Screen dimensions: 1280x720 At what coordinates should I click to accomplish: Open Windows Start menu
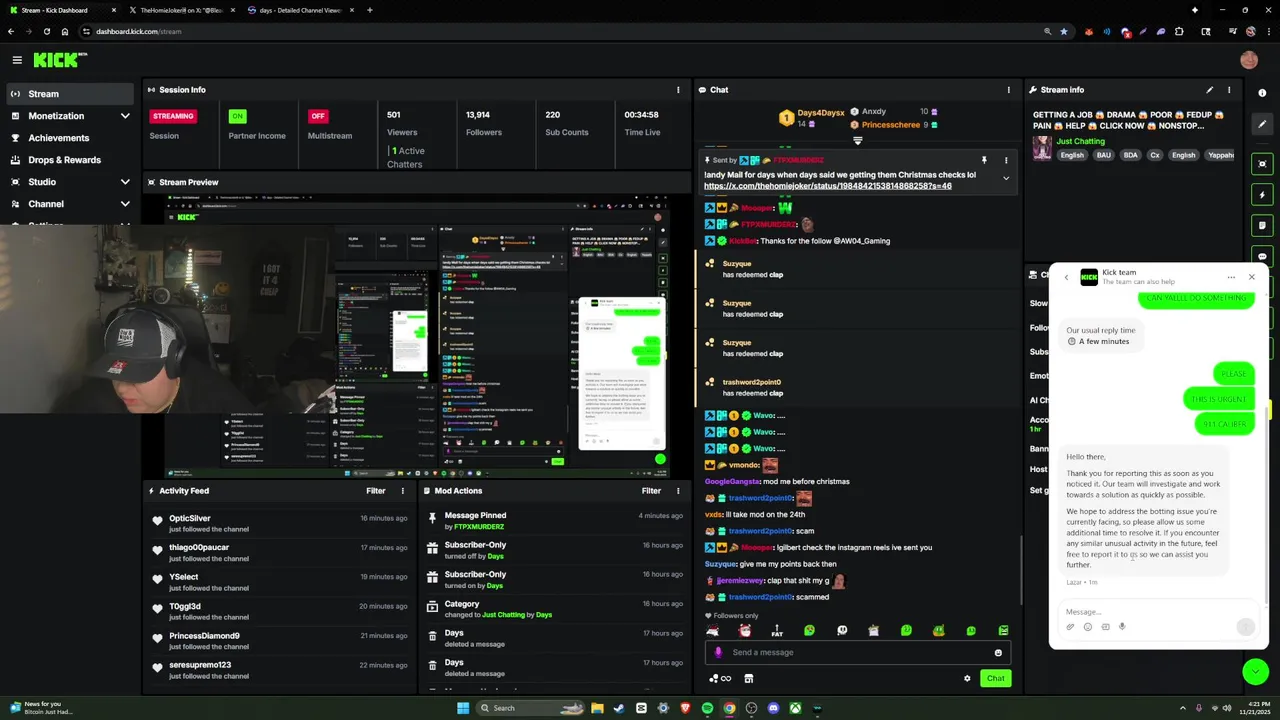[x=462, y=708]
